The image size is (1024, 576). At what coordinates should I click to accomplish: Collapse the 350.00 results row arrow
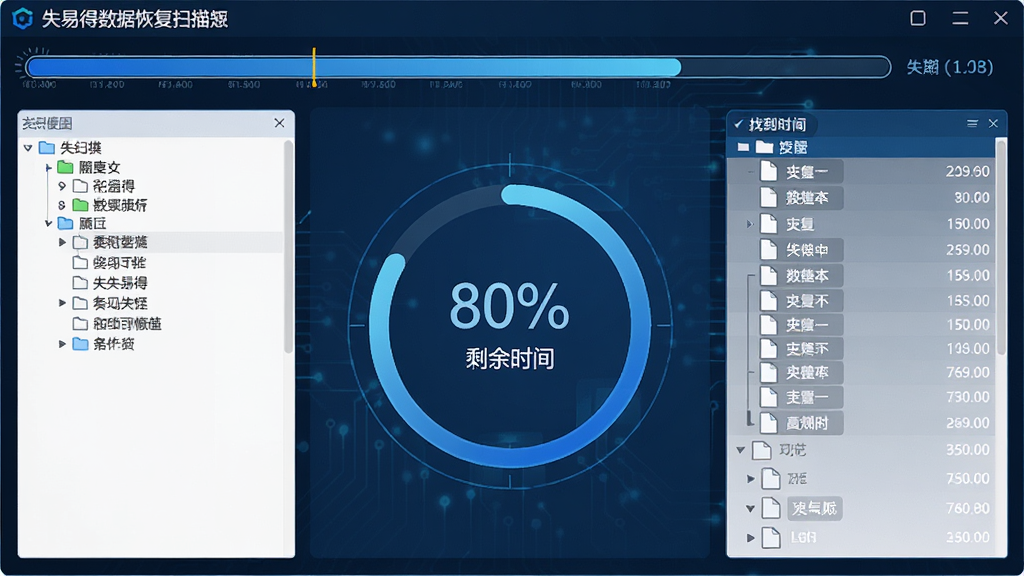point(741,450)
